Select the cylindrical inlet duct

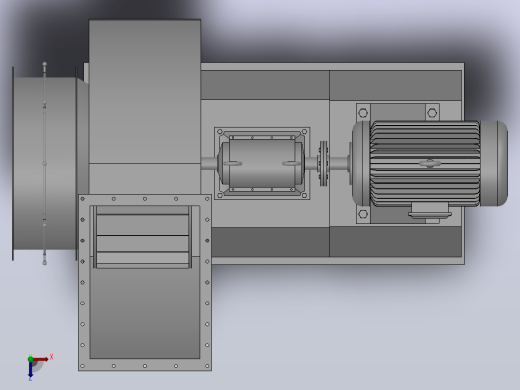(x=45, y=163)
